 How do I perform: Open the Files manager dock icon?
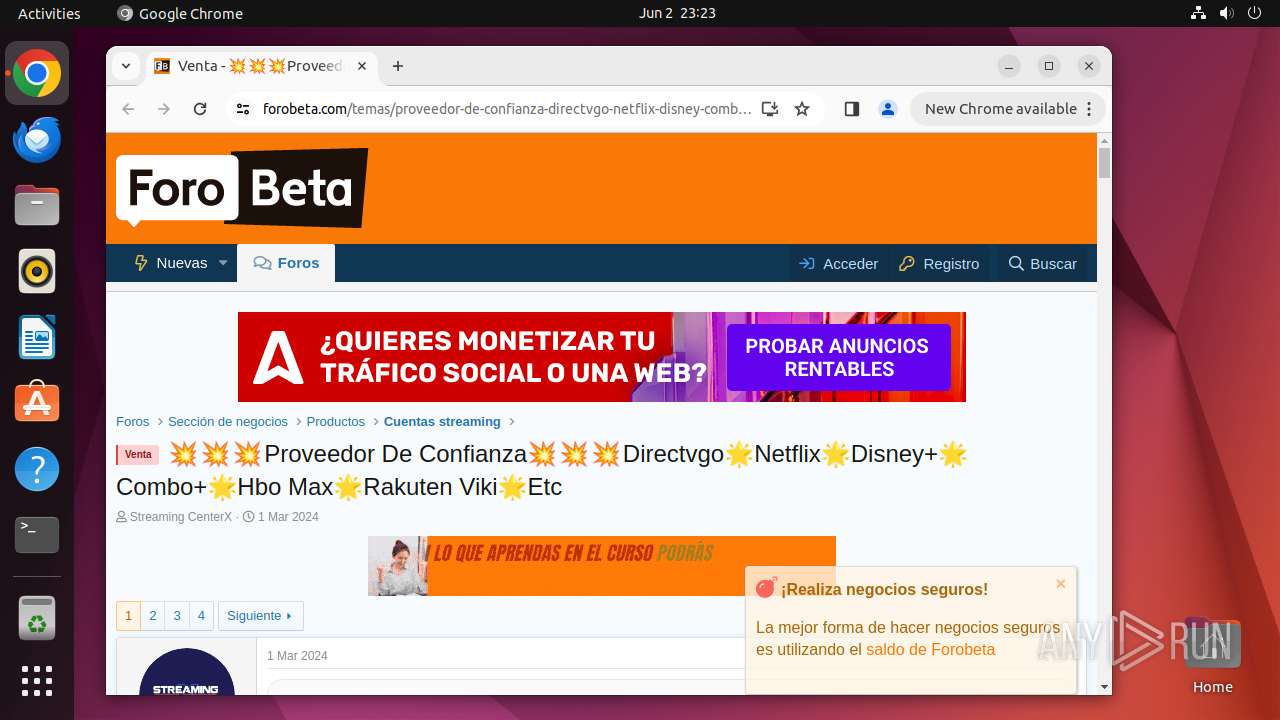click(x=37, y=206)
